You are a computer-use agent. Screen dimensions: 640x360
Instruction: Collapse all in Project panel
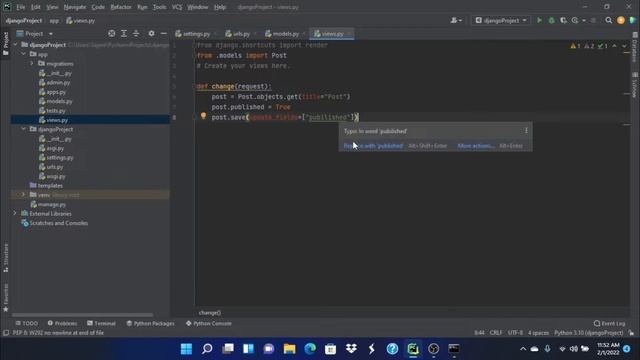pos(136,33)
